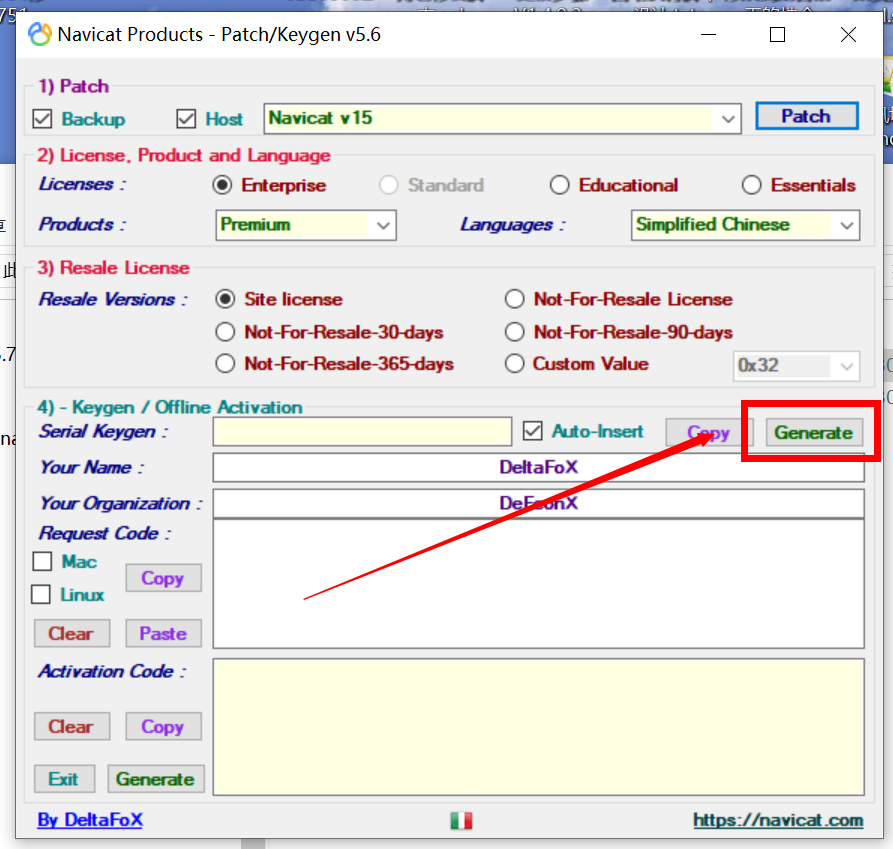Toggle the Backup checkbox

point(43,119)
